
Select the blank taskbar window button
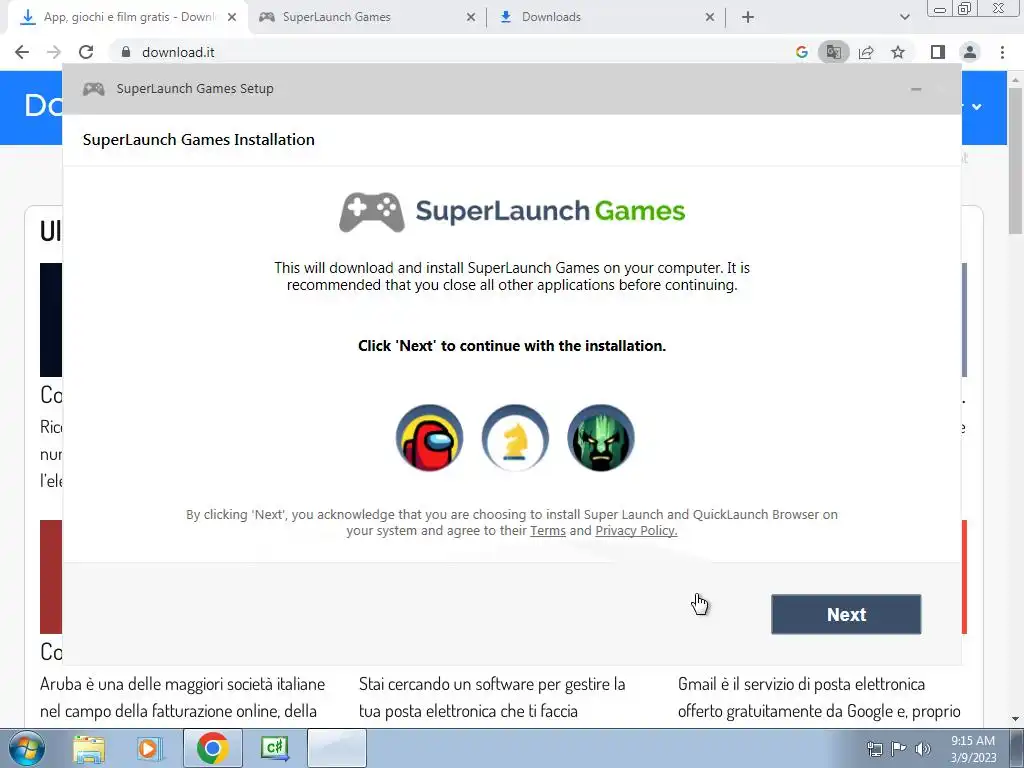click(x=336, y=748)
